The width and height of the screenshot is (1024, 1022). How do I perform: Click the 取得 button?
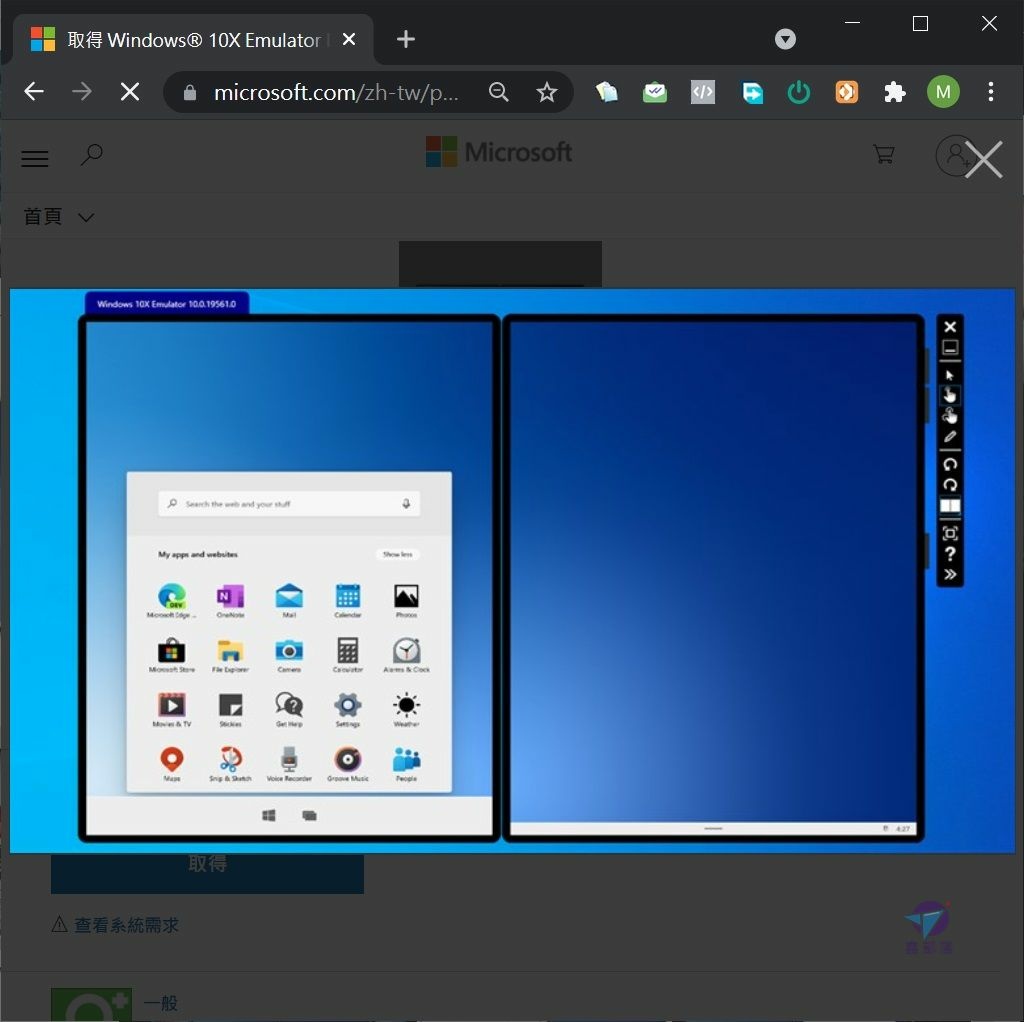coord(208,873)
